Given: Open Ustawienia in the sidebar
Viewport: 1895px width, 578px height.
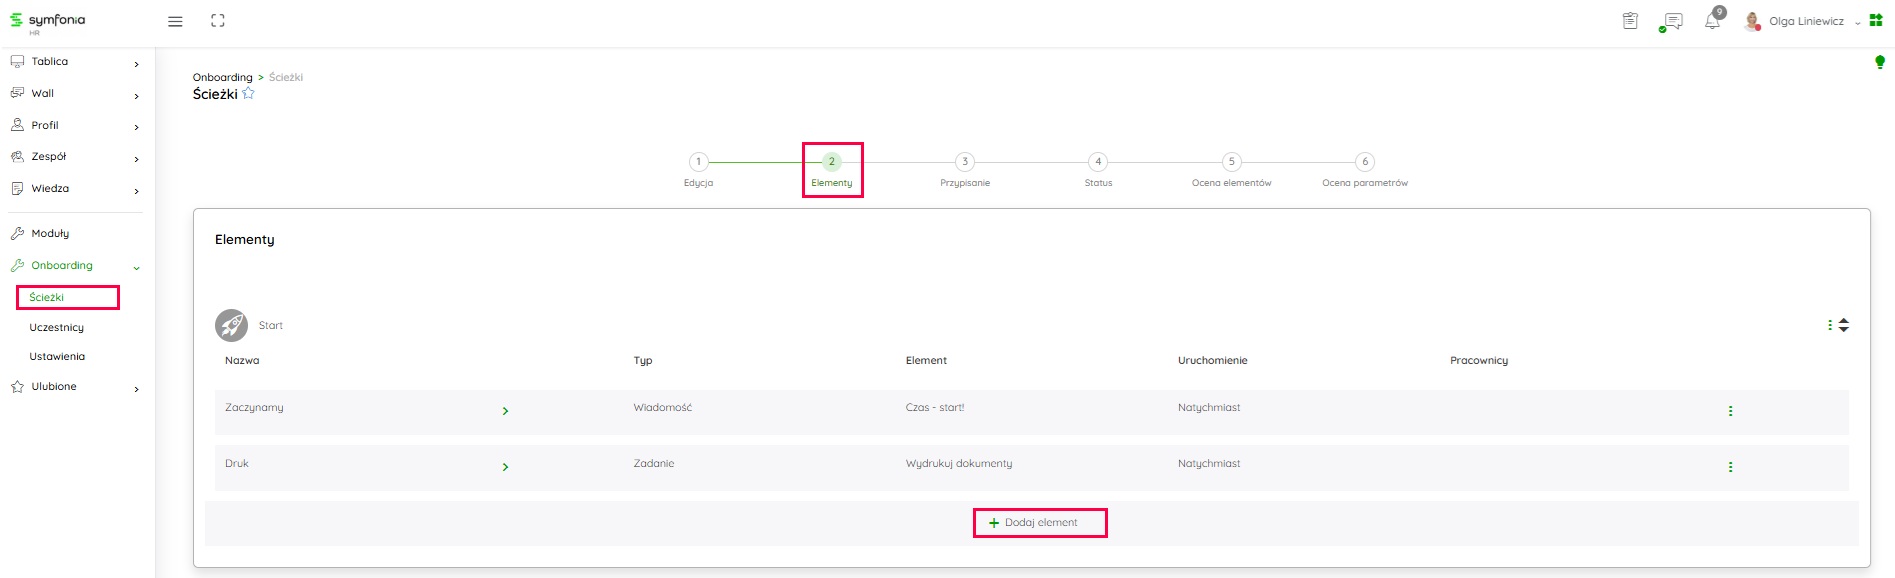Looking at the screenshot, I should pyautogui.click(x=57, y=357).
